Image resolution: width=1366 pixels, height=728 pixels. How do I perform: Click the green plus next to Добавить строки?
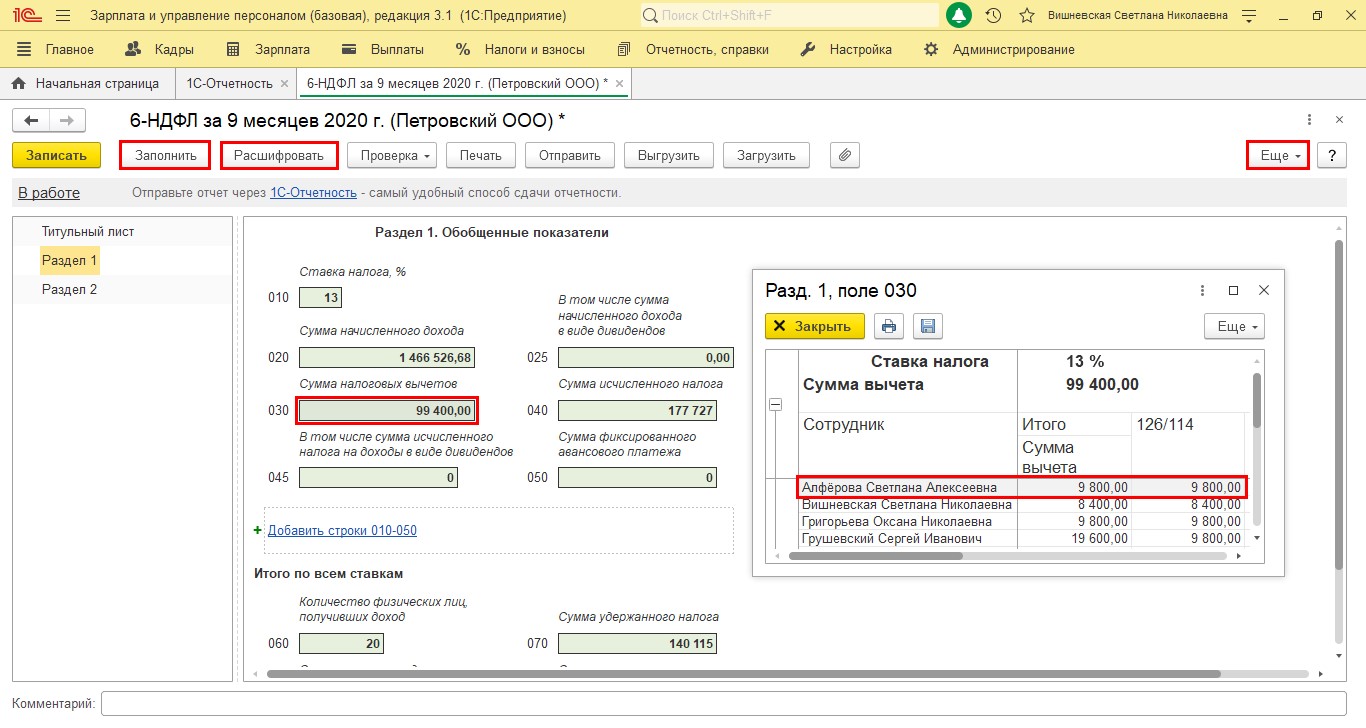click(258, 530)
